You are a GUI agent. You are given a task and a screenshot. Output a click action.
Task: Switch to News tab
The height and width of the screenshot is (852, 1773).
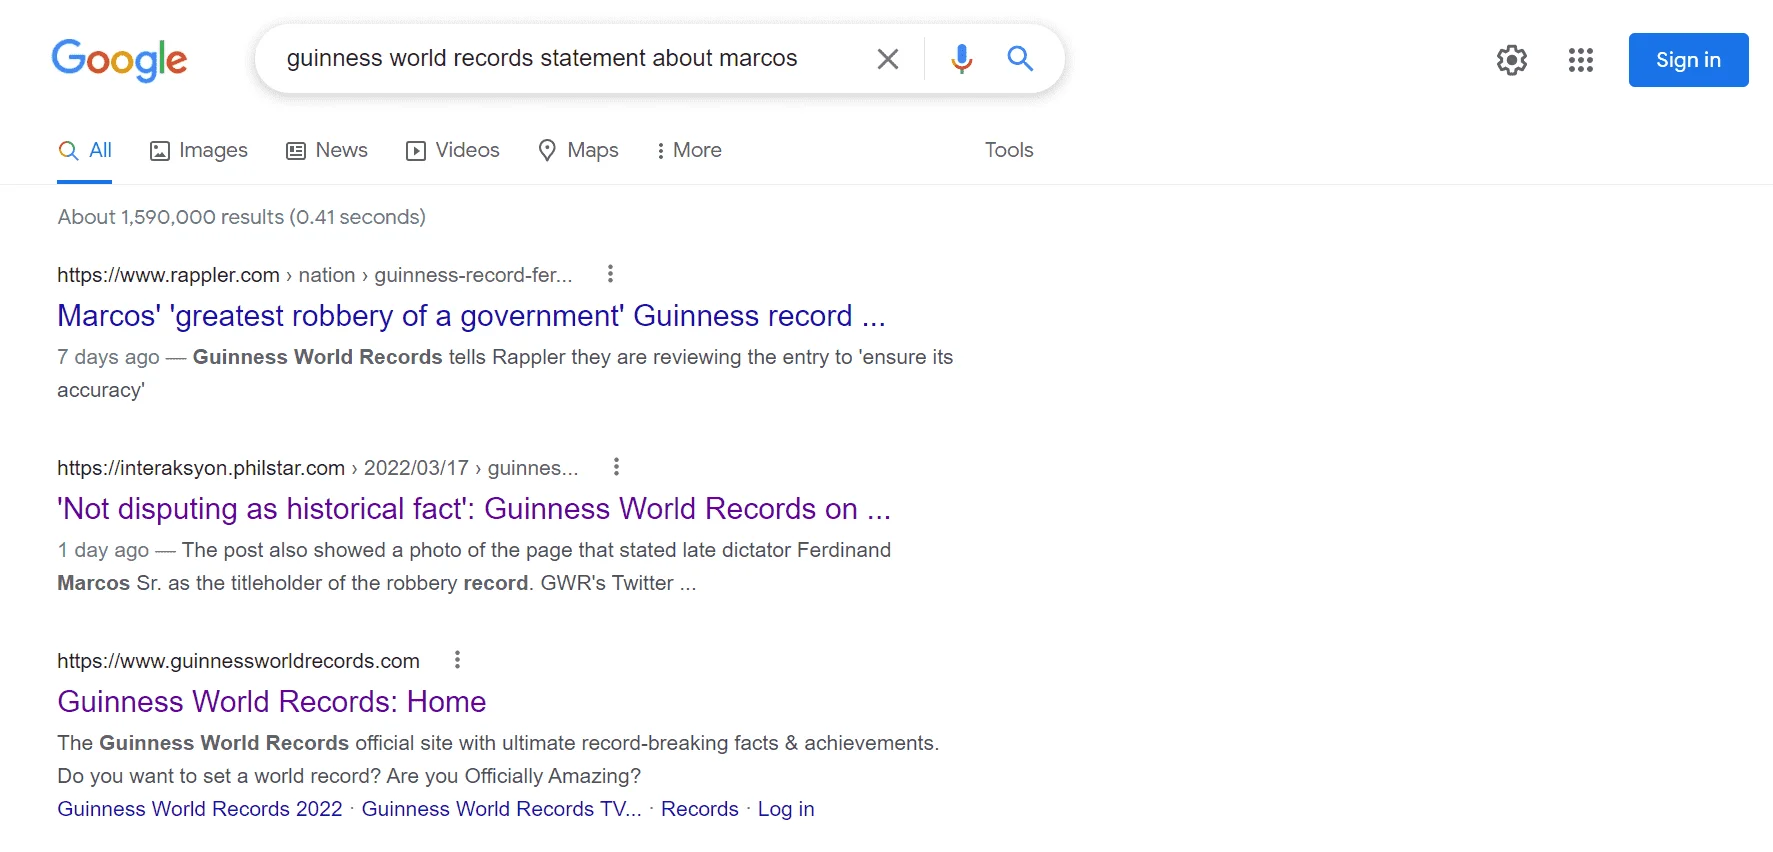[x=327, y=150]
